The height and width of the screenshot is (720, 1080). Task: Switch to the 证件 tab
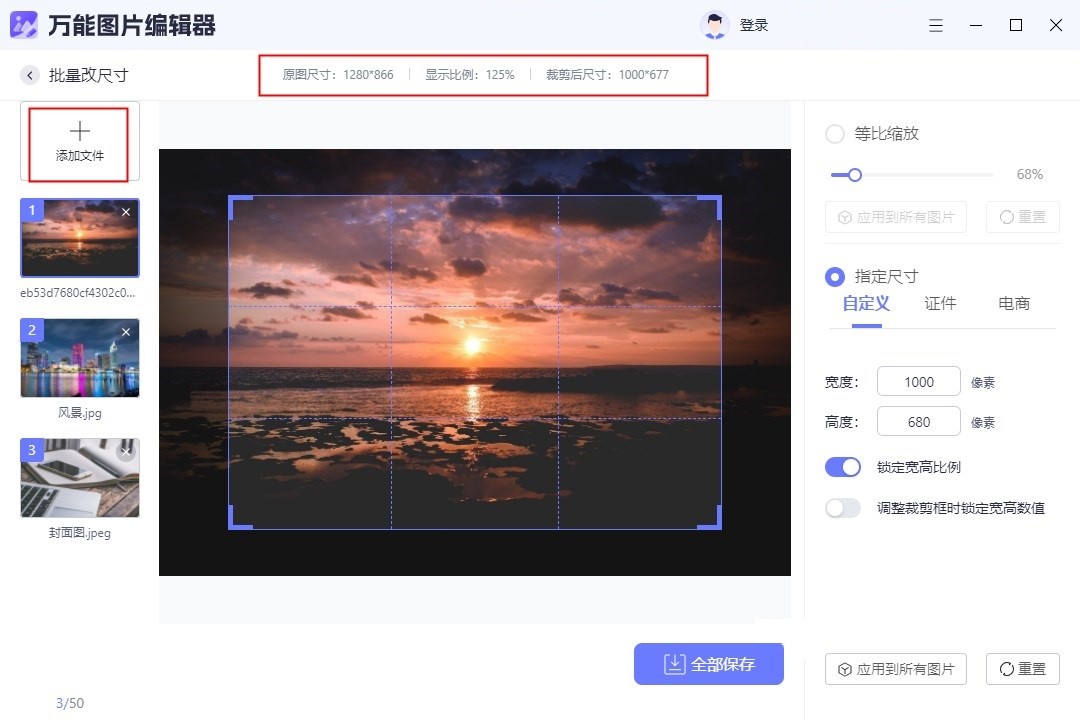(x=940, y=303)
